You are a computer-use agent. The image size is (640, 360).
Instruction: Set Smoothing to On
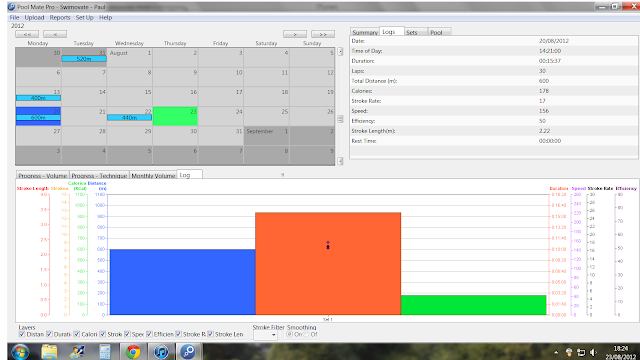(x=289, y=334)
